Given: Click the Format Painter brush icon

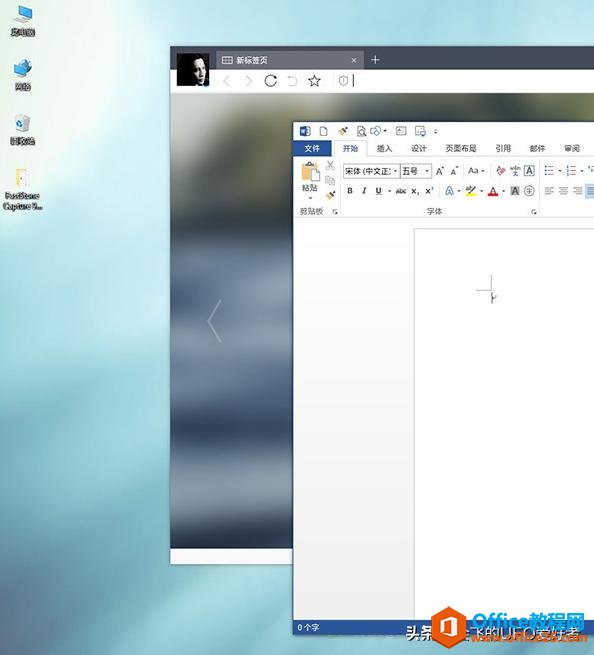Looking at the screenshot, I should (x=330, y=195).
